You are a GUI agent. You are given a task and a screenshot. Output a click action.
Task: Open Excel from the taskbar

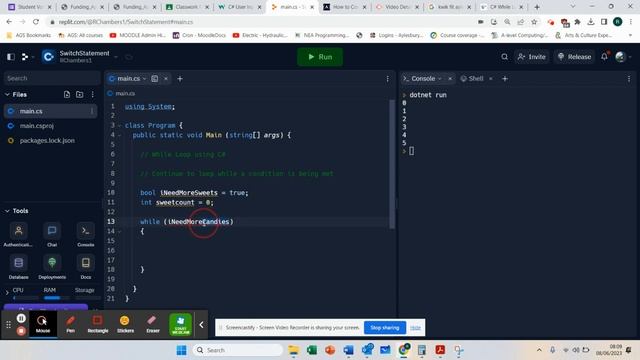[312, 350]
